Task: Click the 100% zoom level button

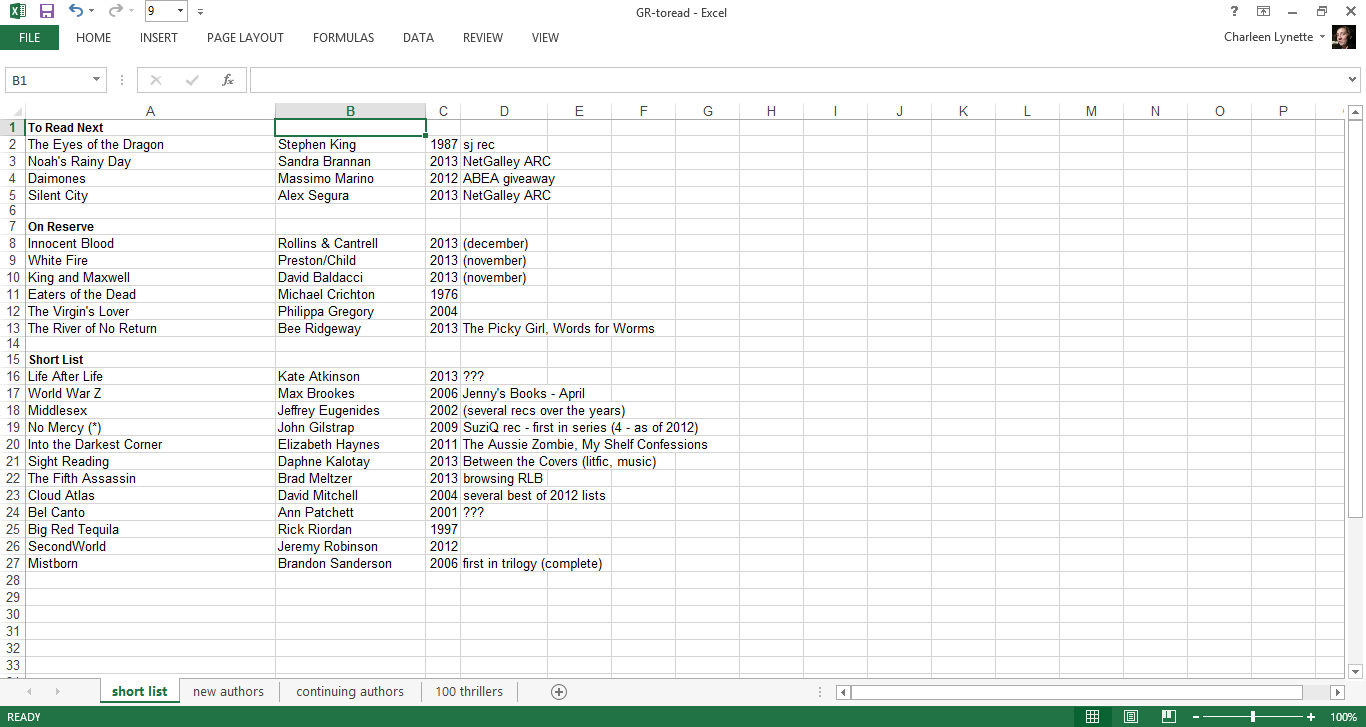Action: point(1343,717)
